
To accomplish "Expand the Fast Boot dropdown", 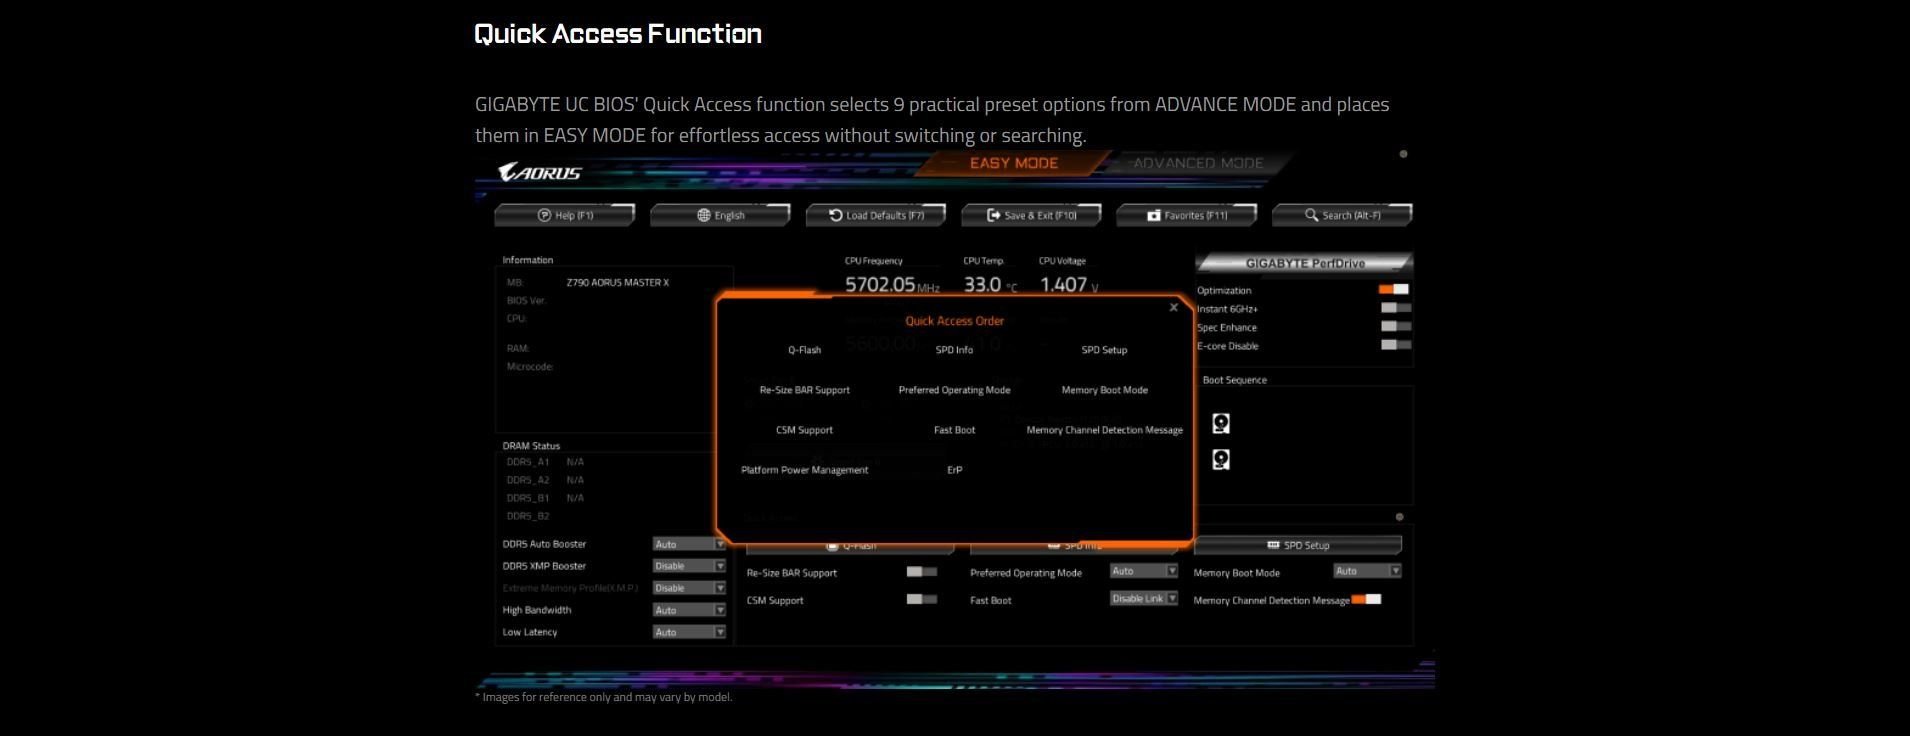I will click(1144, 599).
